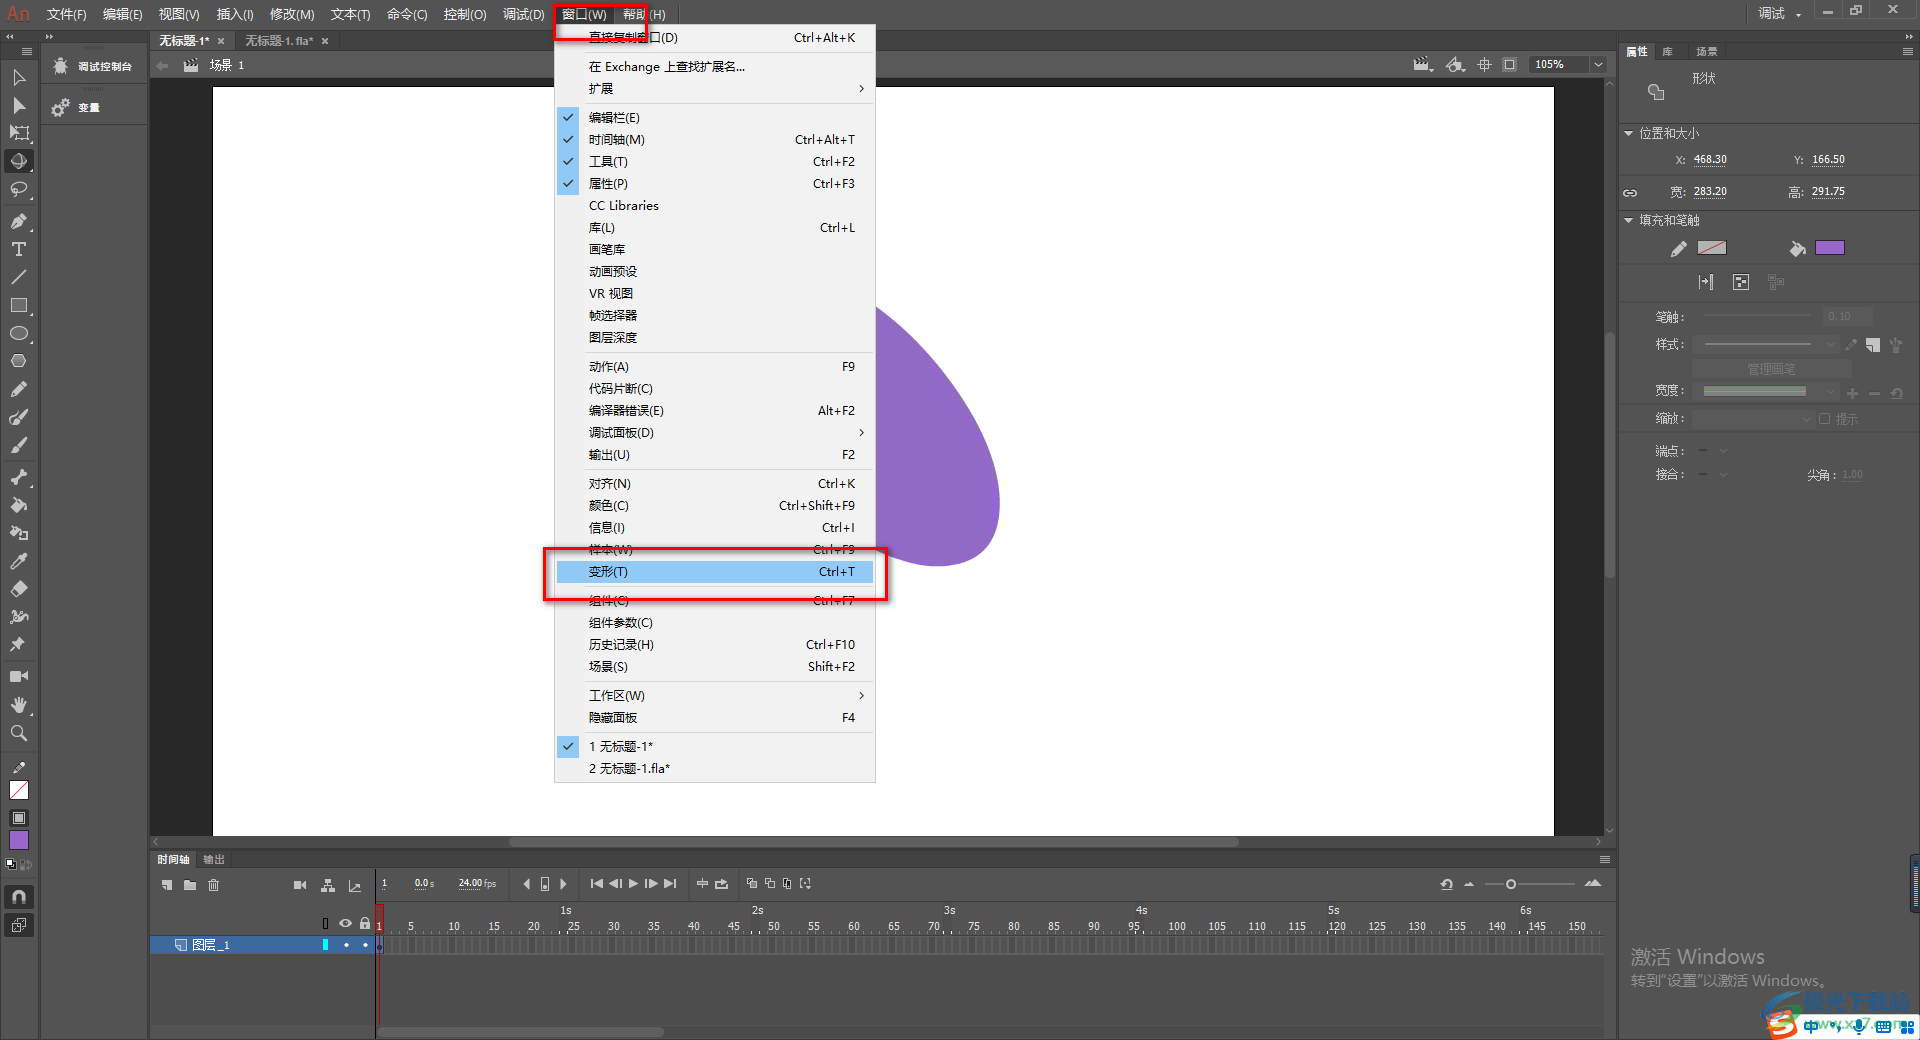Select the Ink Bottle tool

(x=19, y=533)
